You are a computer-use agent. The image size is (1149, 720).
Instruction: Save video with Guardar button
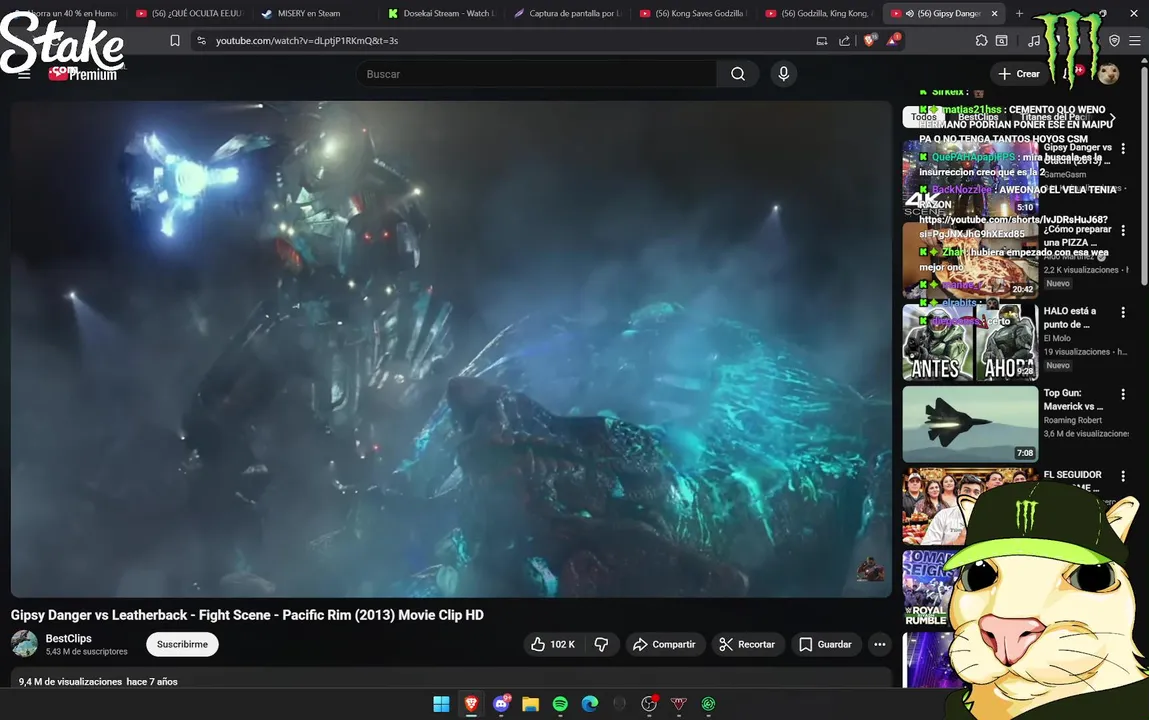(x=826, y=644)
